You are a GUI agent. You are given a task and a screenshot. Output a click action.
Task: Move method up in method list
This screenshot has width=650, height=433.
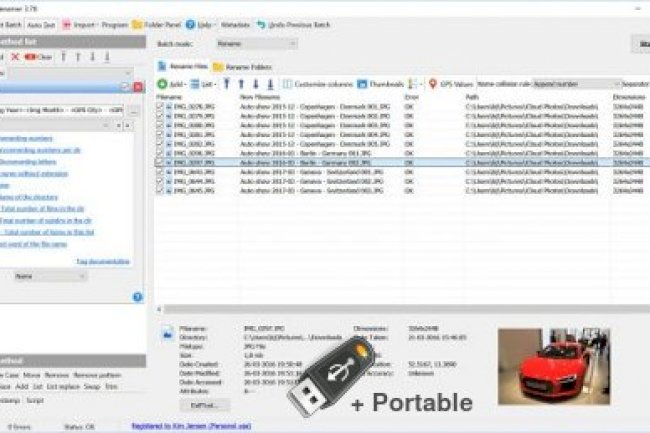pos(78,57)
